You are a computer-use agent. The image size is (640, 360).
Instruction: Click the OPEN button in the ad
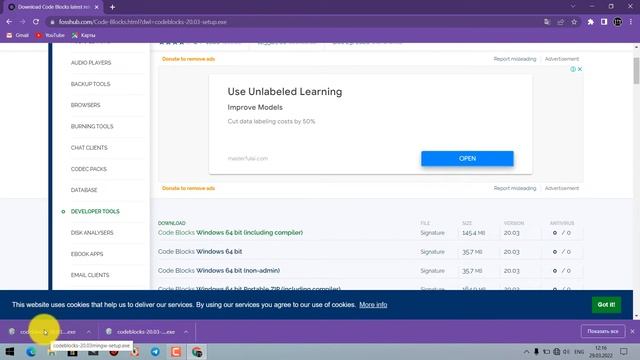(x=467, y=158)
